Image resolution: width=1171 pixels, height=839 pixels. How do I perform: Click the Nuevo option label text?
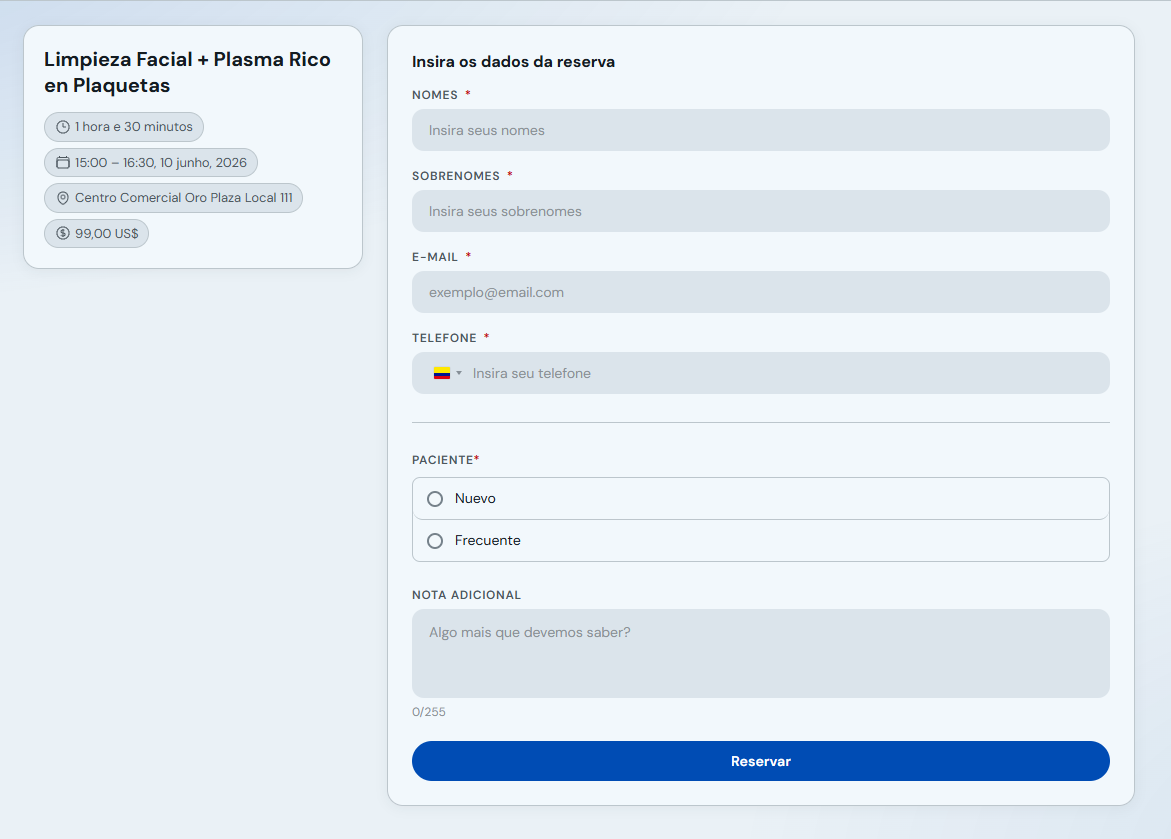(475, 499)
